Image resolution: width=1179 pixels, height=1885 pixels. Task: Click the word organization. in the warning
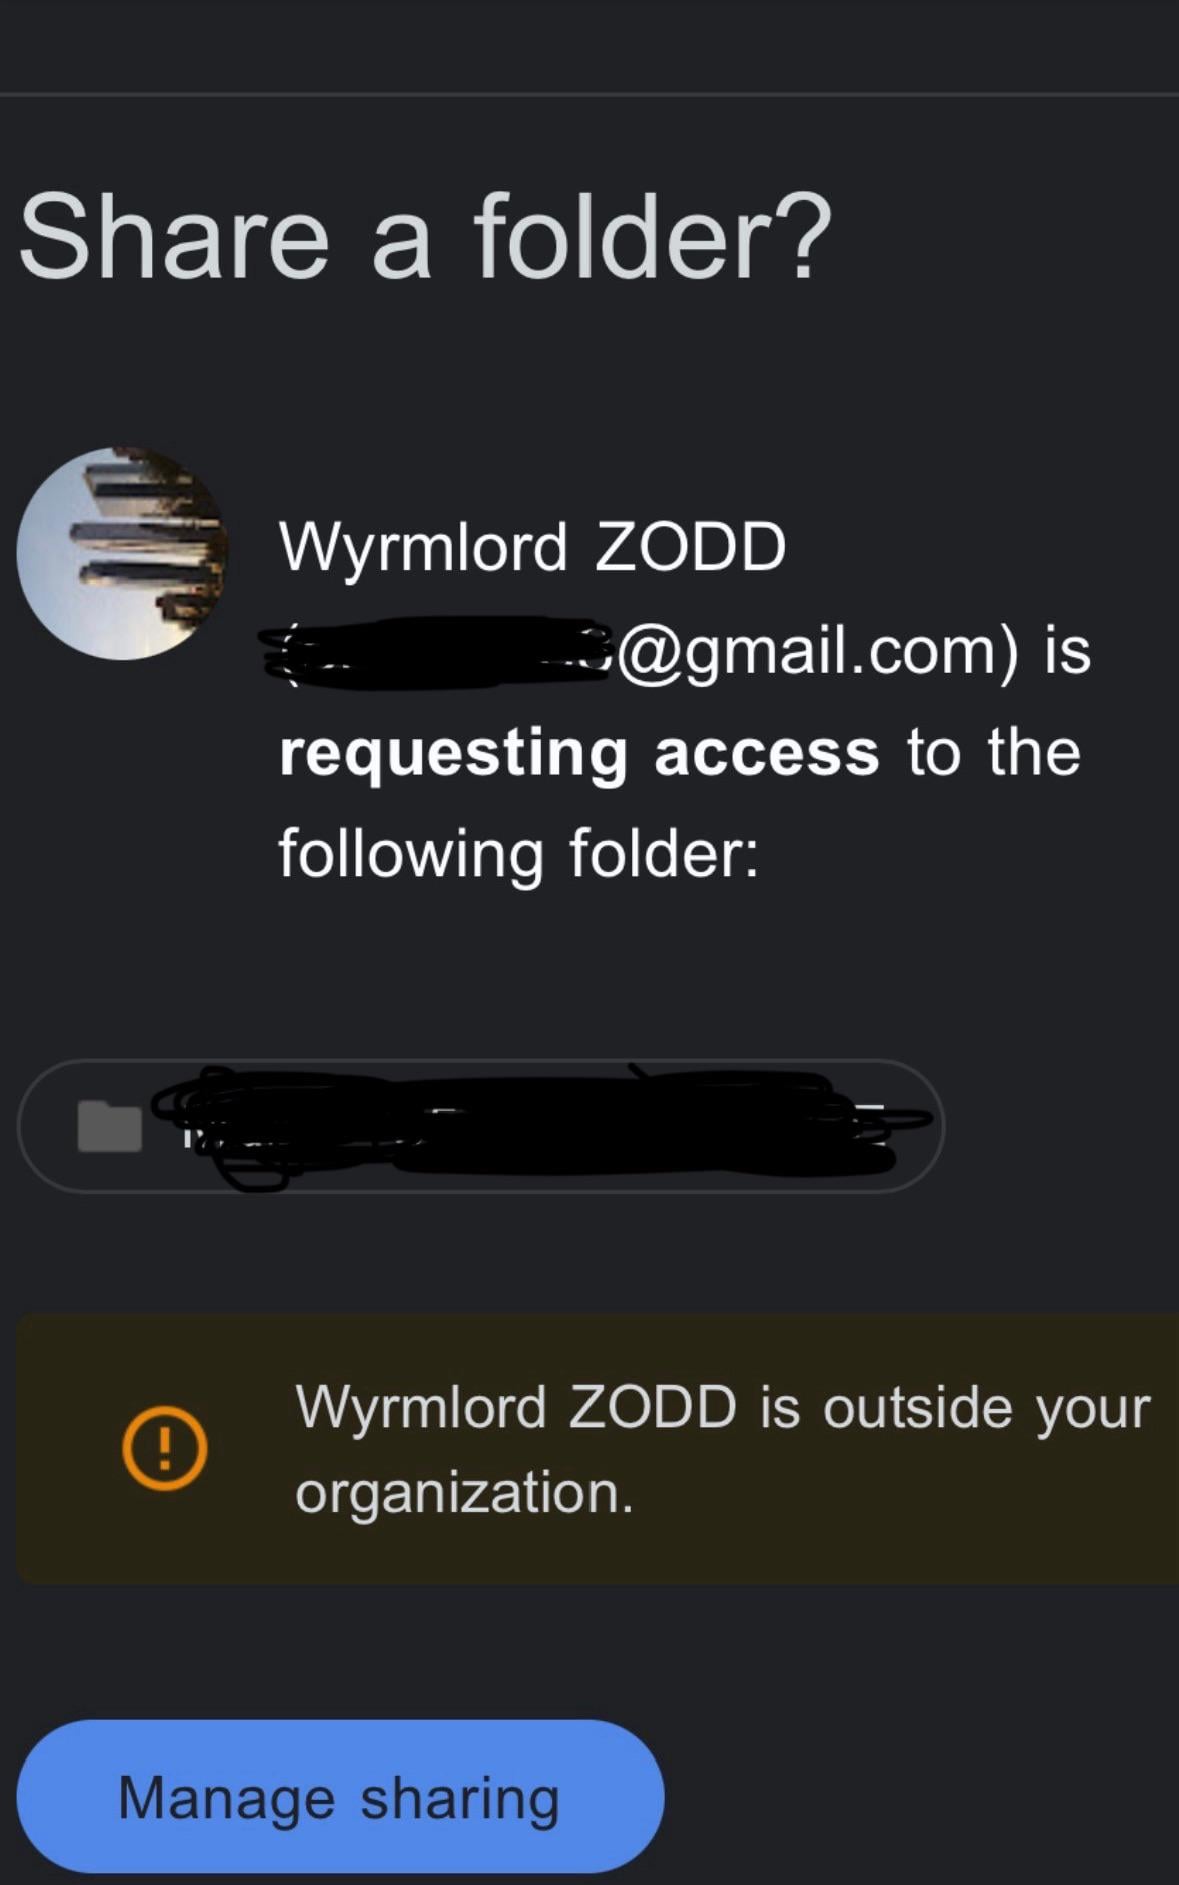465,1492
